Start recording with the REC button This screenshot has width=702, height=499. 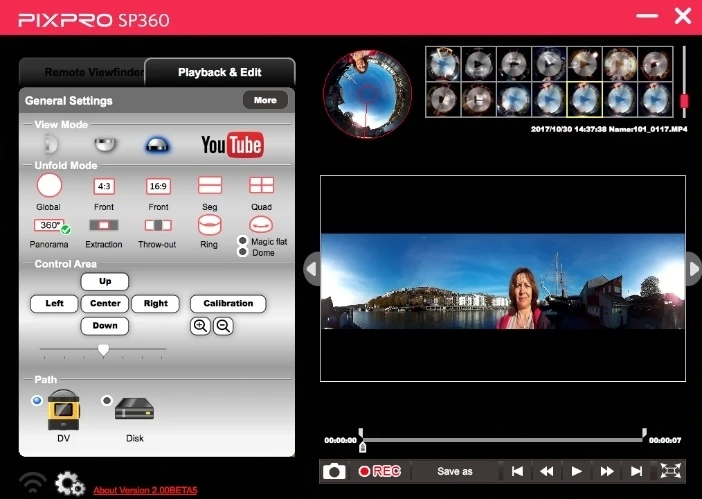click(379, 471)
